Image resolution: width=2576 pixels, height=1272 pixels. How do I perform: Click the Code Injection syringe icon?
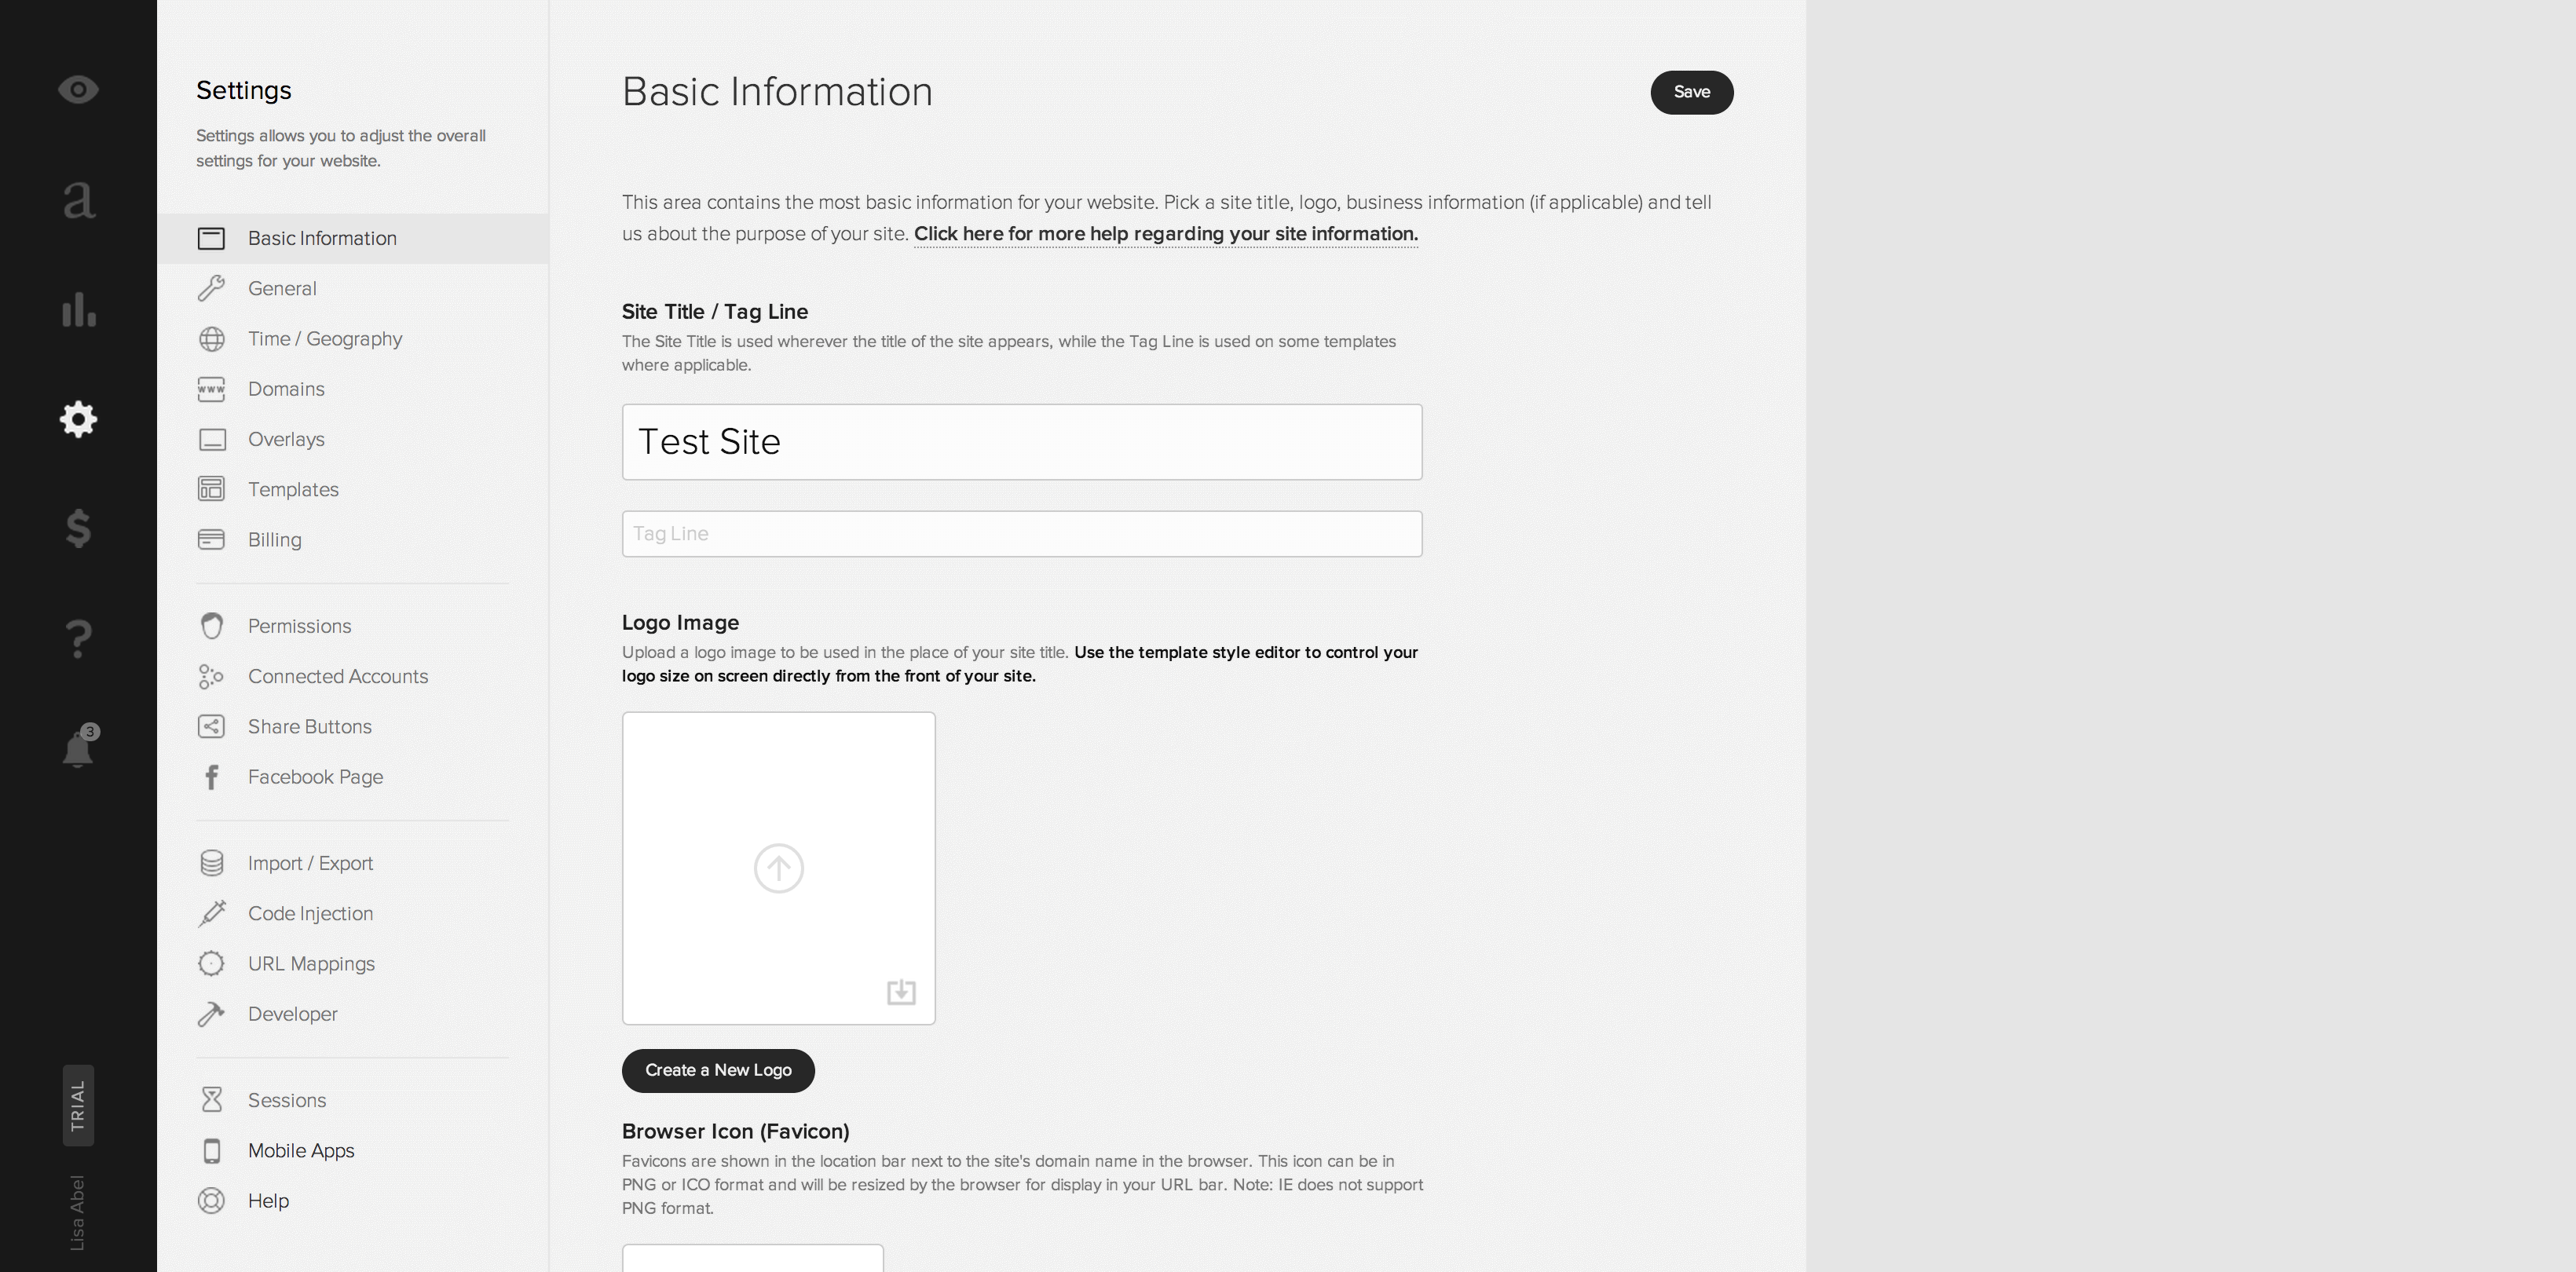click(211, 913)
